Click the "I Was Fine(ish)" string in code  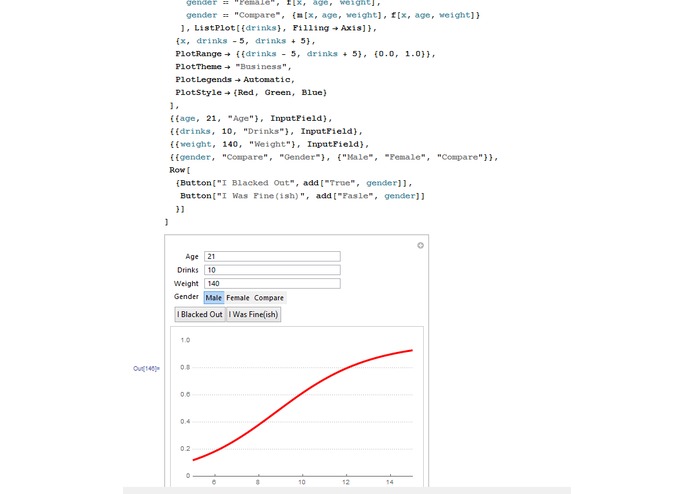pyautogui.click(x=261, y=195)
